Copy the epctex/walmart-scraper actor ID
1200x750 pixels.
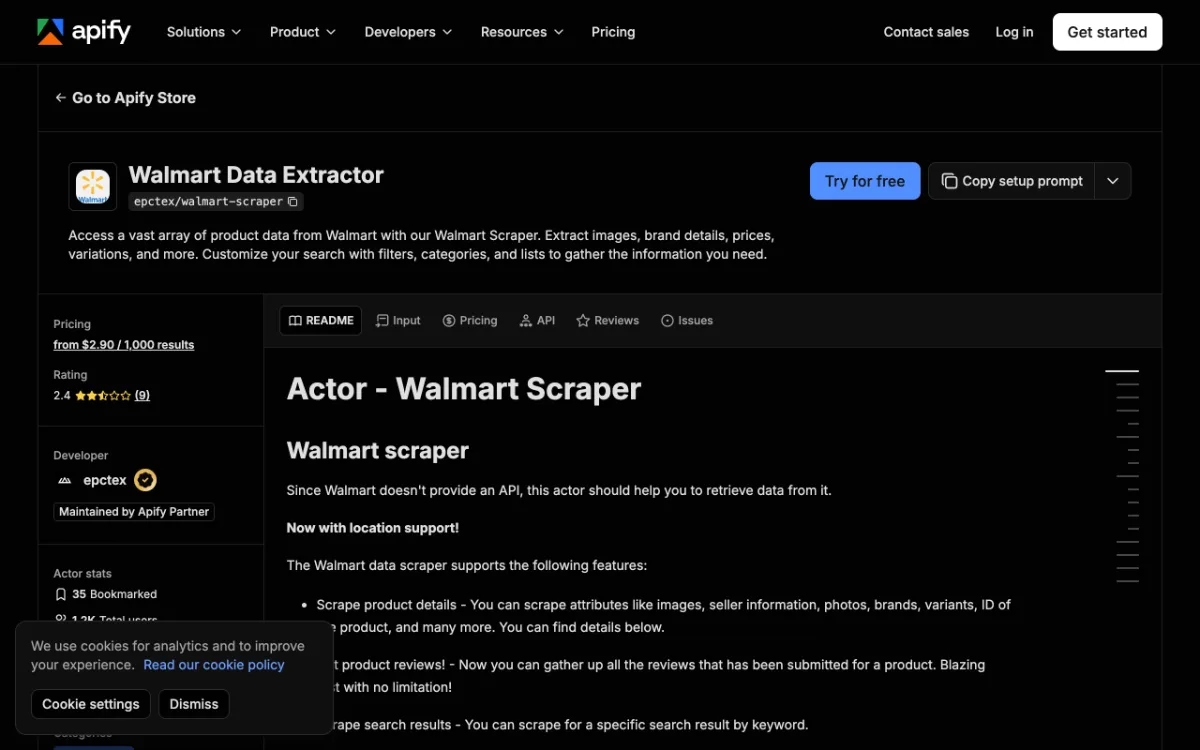pyautogui.click(x=293, y=201)
